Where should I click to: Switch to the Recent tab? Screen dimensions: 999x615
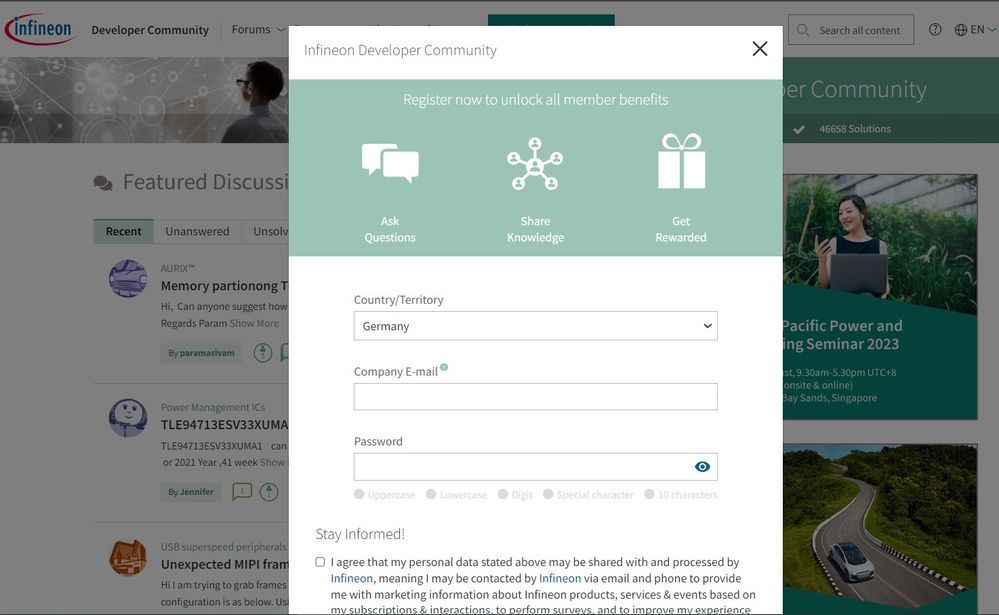(x=124, y=231)
